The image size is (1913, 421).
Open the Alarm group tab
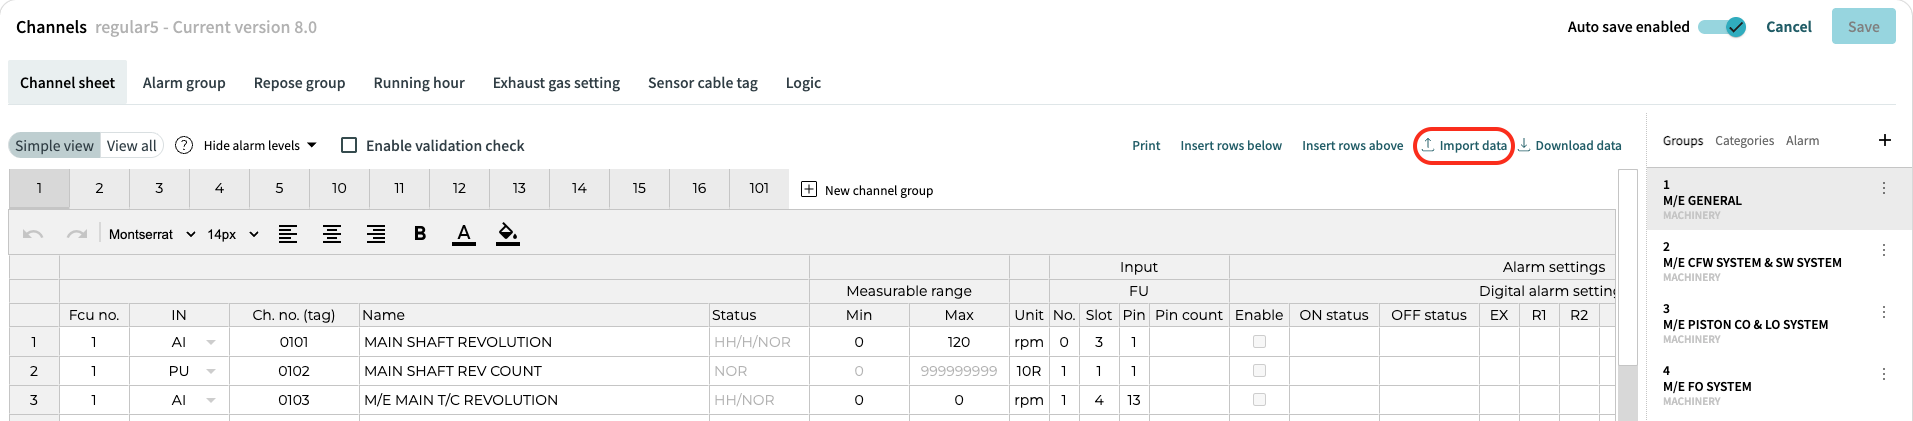[x=184, y=83]
